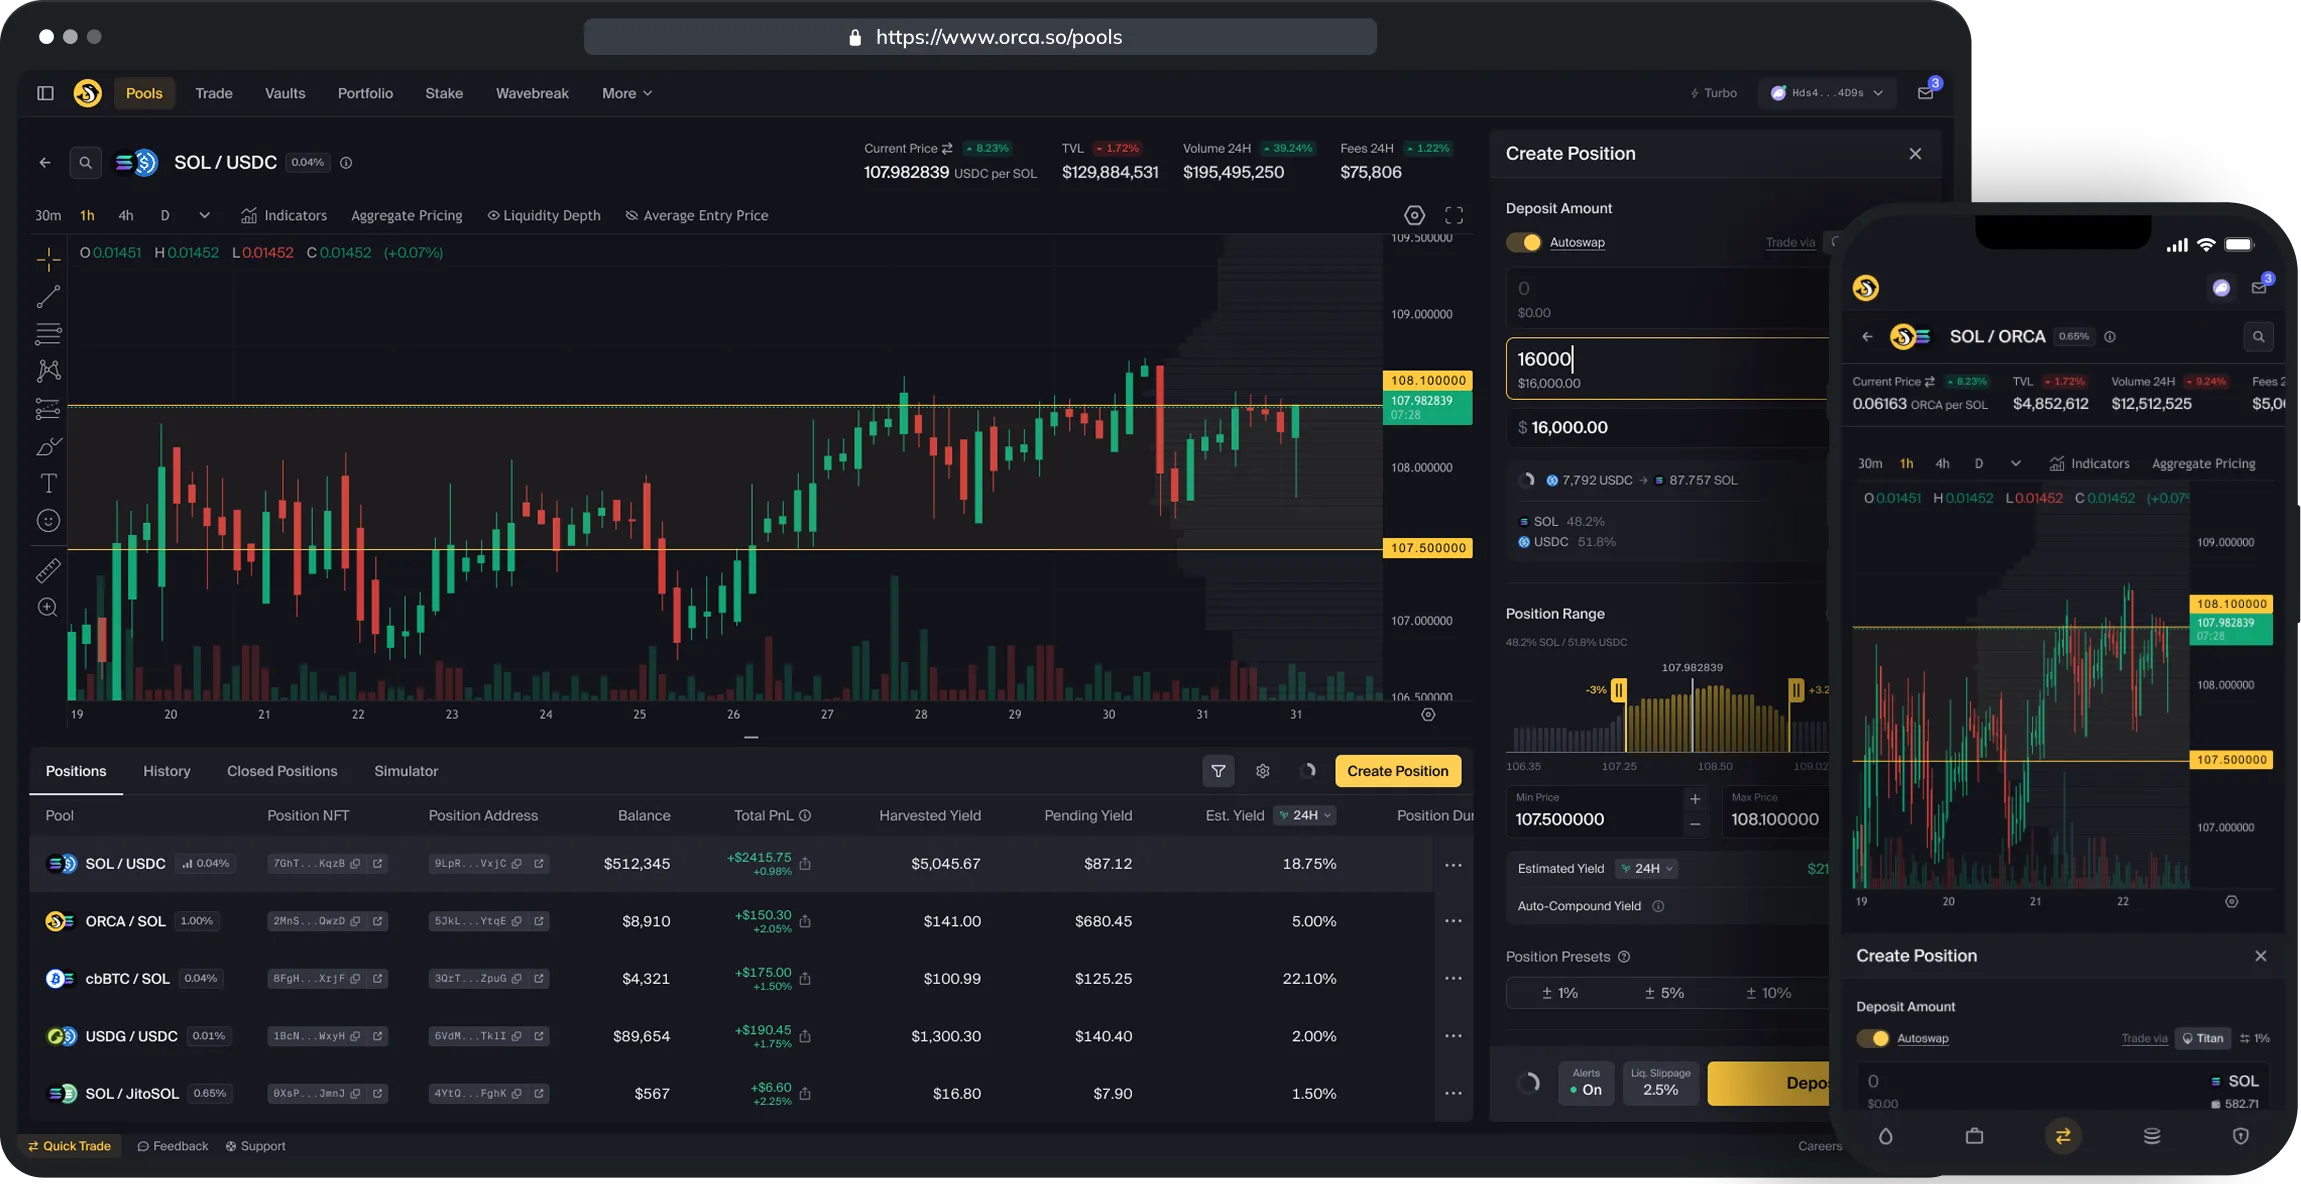
Task: Open pool search magnifier on desktop
Action: pyautogui.click(x=86, y=162)
